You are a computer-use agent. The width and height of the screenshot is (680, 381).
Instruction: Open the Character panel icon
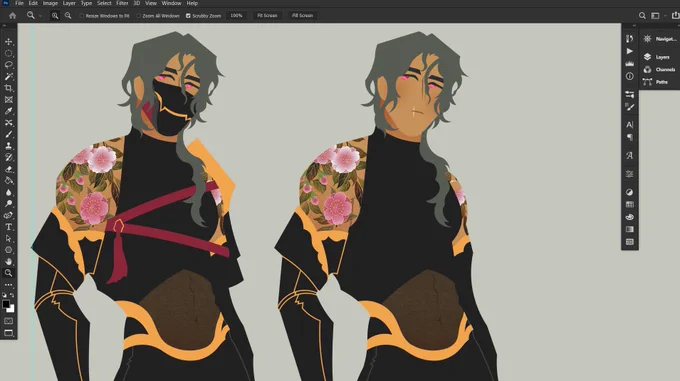click(630, 125)
